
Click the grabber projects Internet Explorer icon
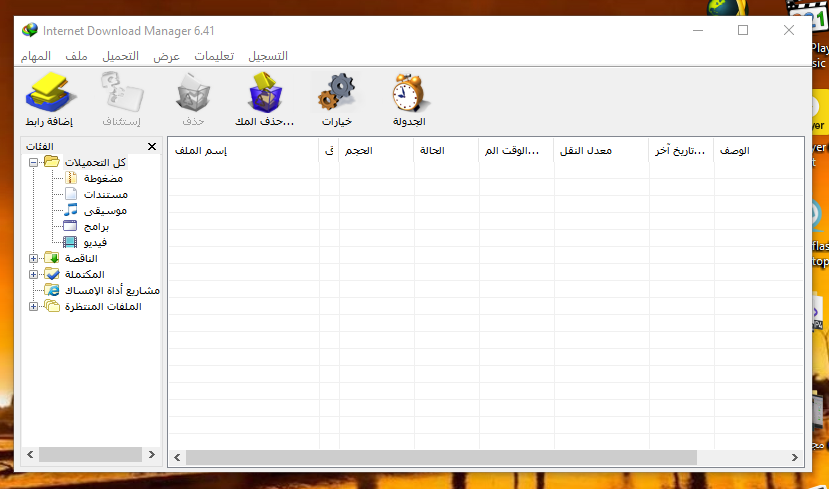pyautogui.click(x=52, y=290)
